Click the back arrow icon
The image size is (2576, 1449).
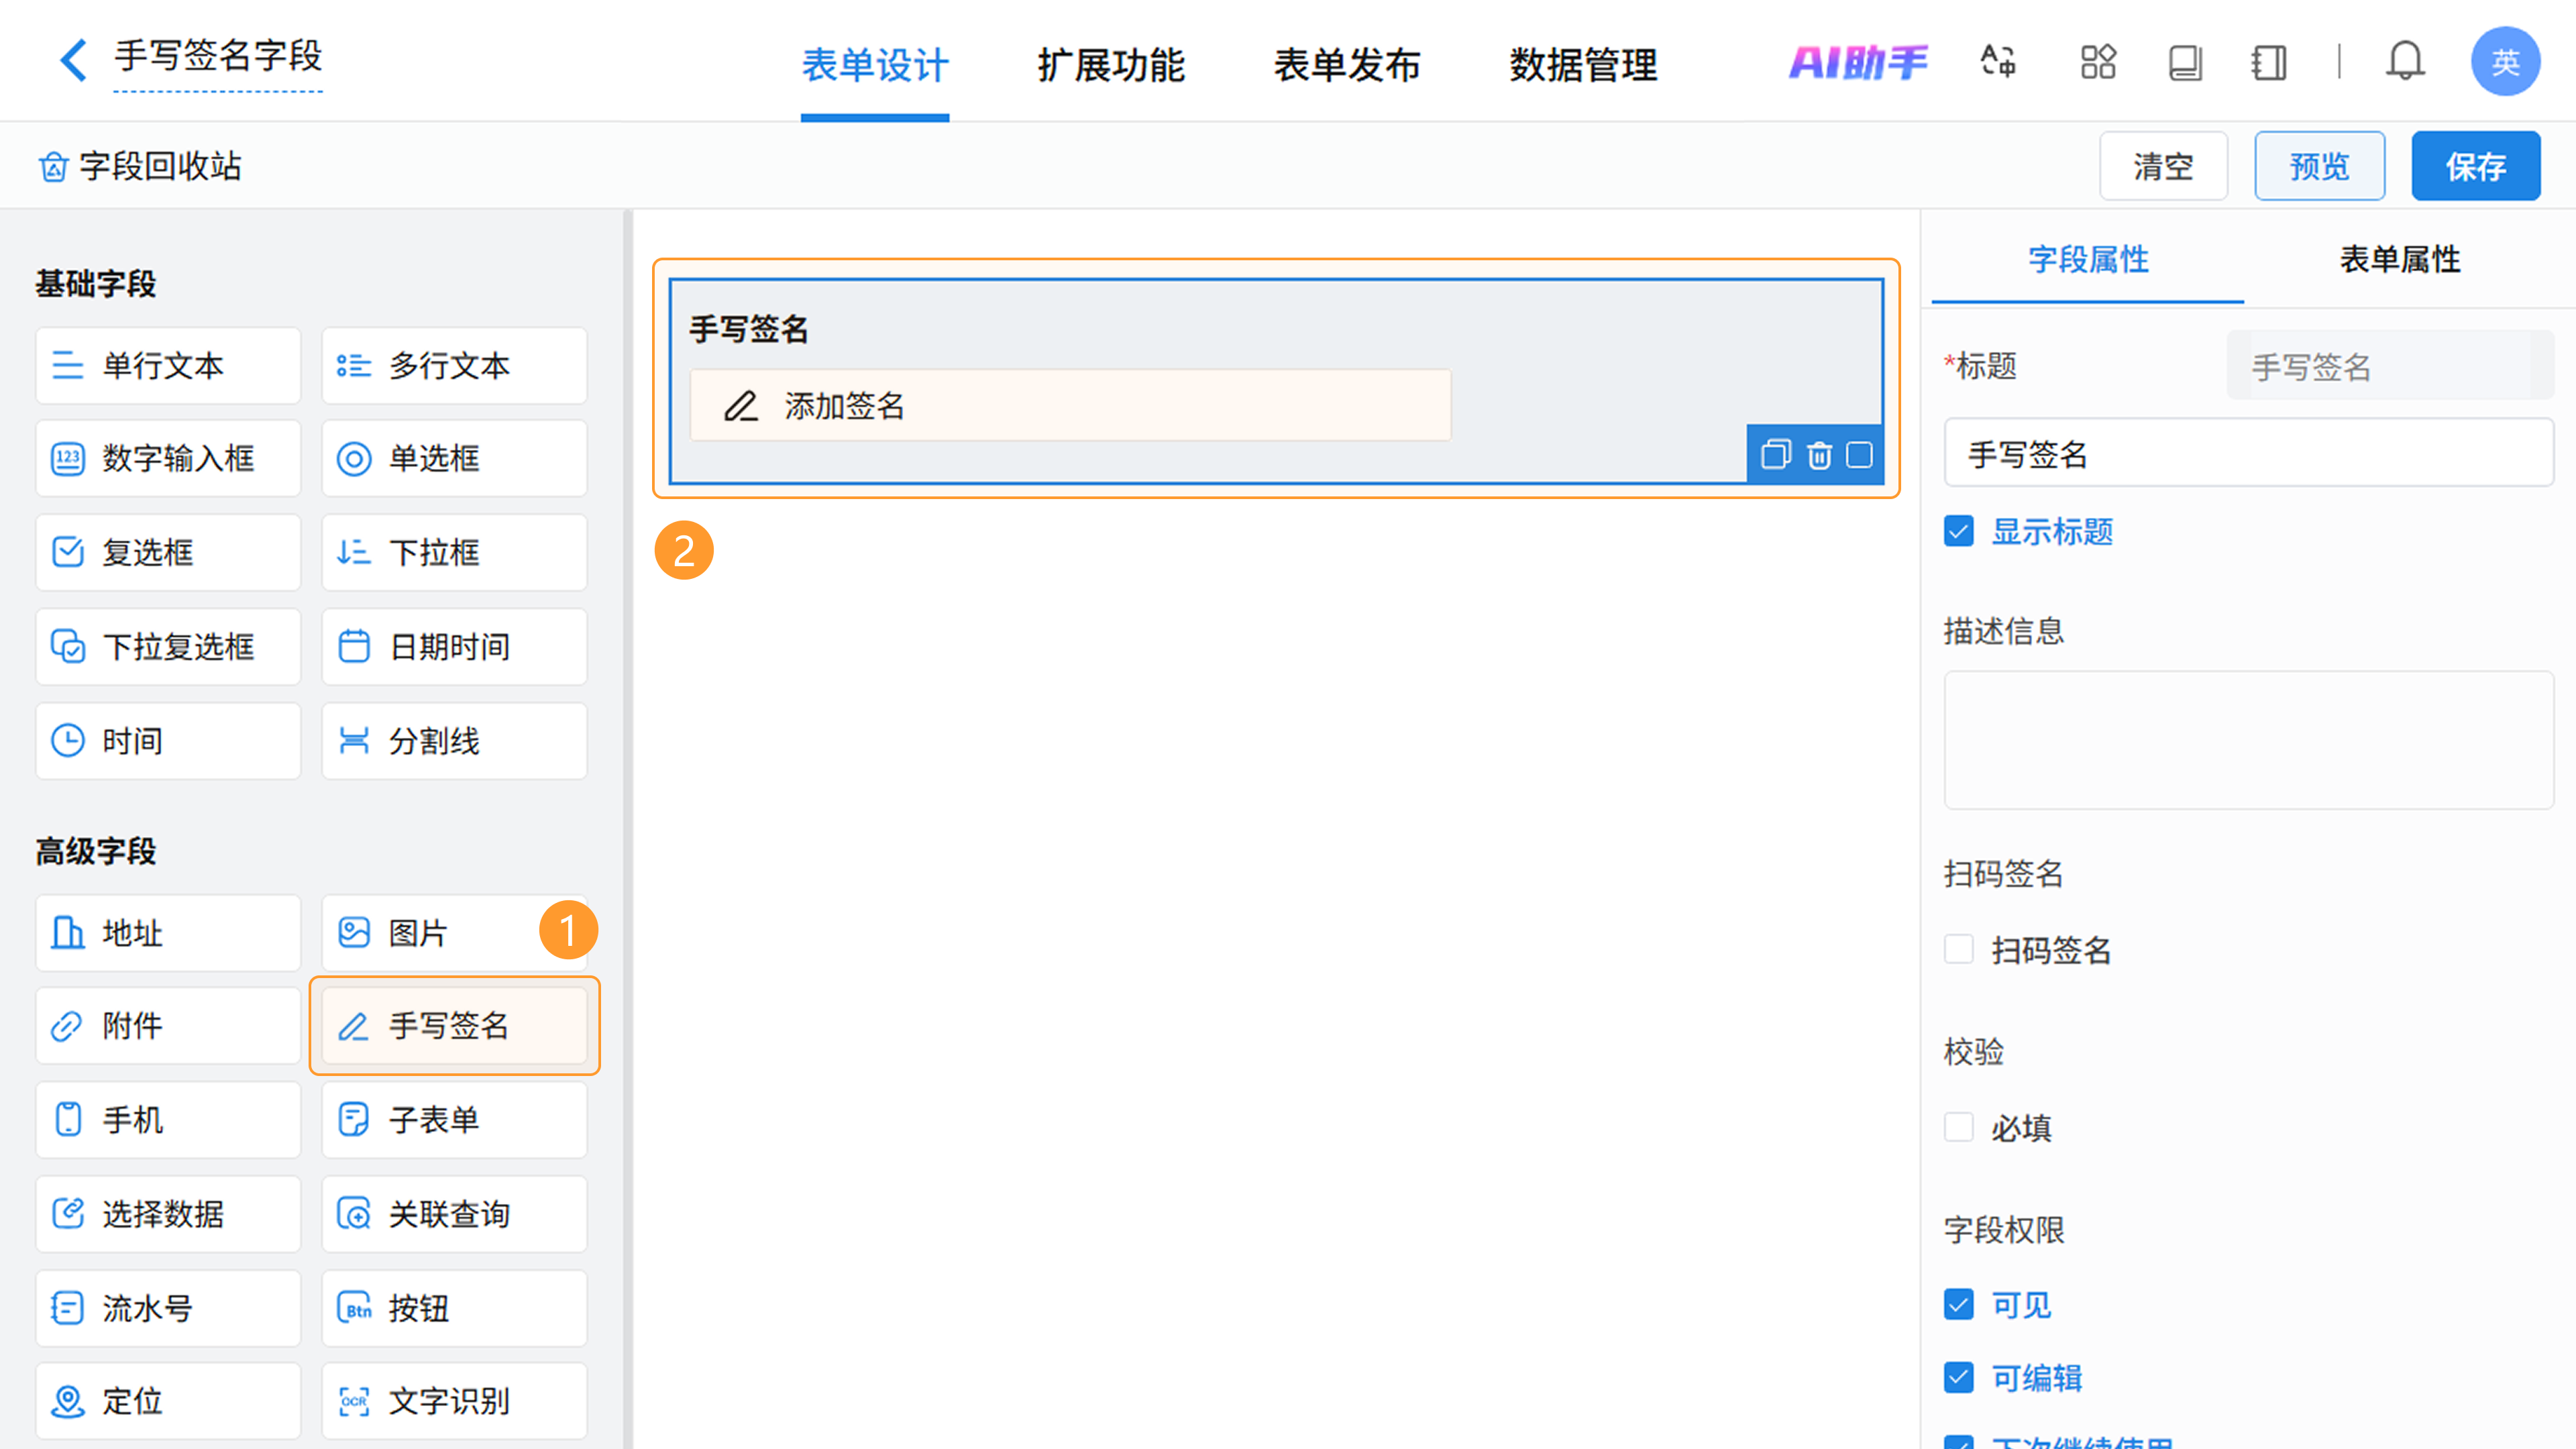point(73,60)
